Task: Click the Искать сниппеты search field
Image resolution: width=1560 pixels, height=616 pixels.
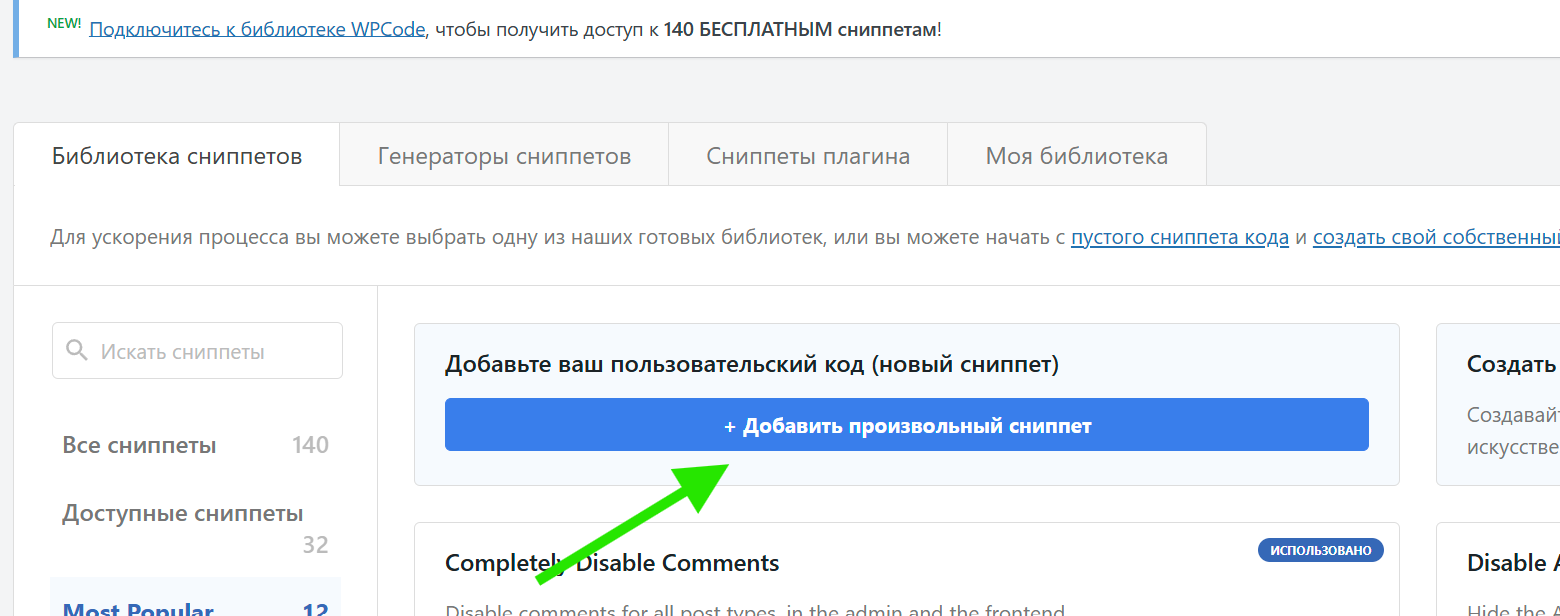Action: (x=197, y=350)
